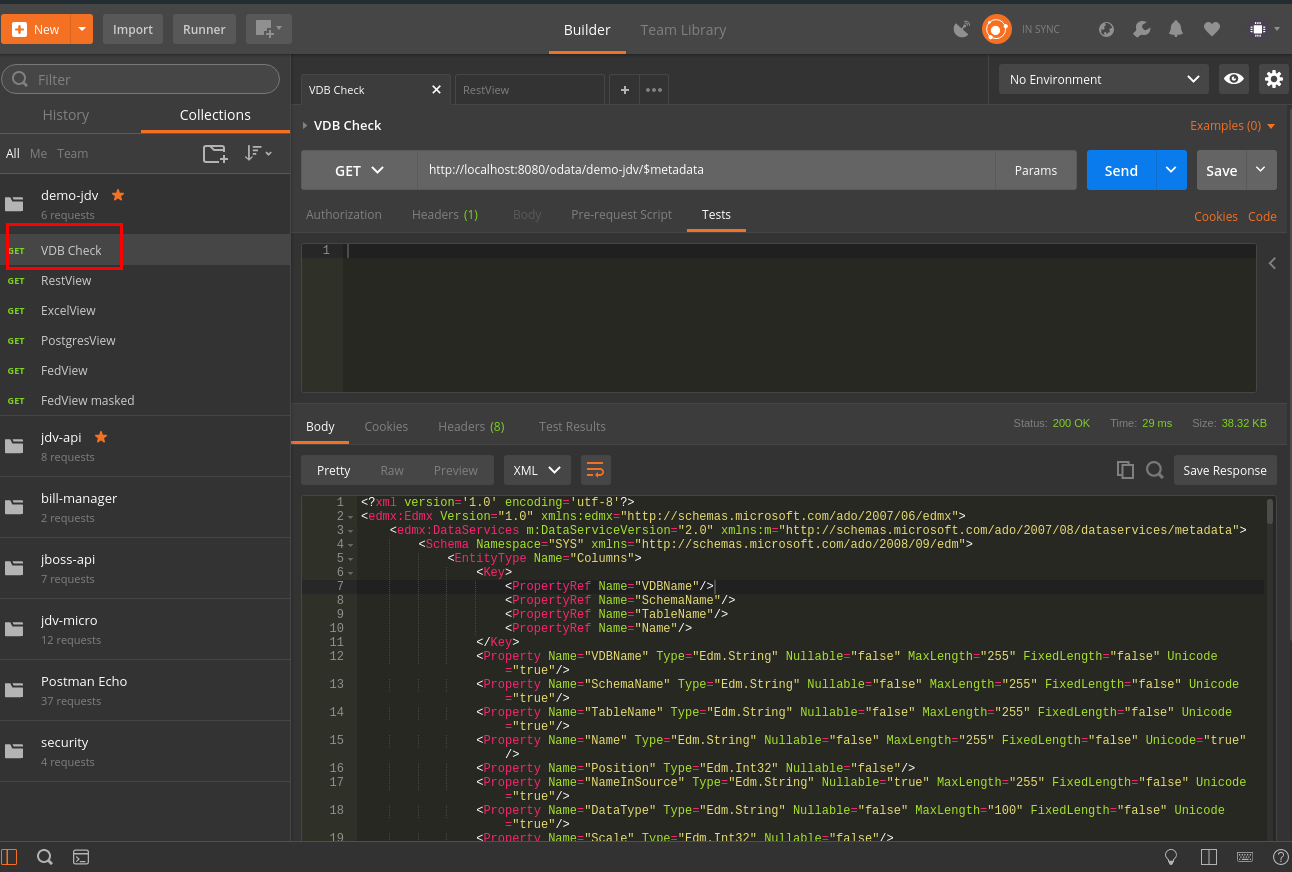1292x872 pixels.
Task: Select the ExcelView request
Action: [145, 311]
